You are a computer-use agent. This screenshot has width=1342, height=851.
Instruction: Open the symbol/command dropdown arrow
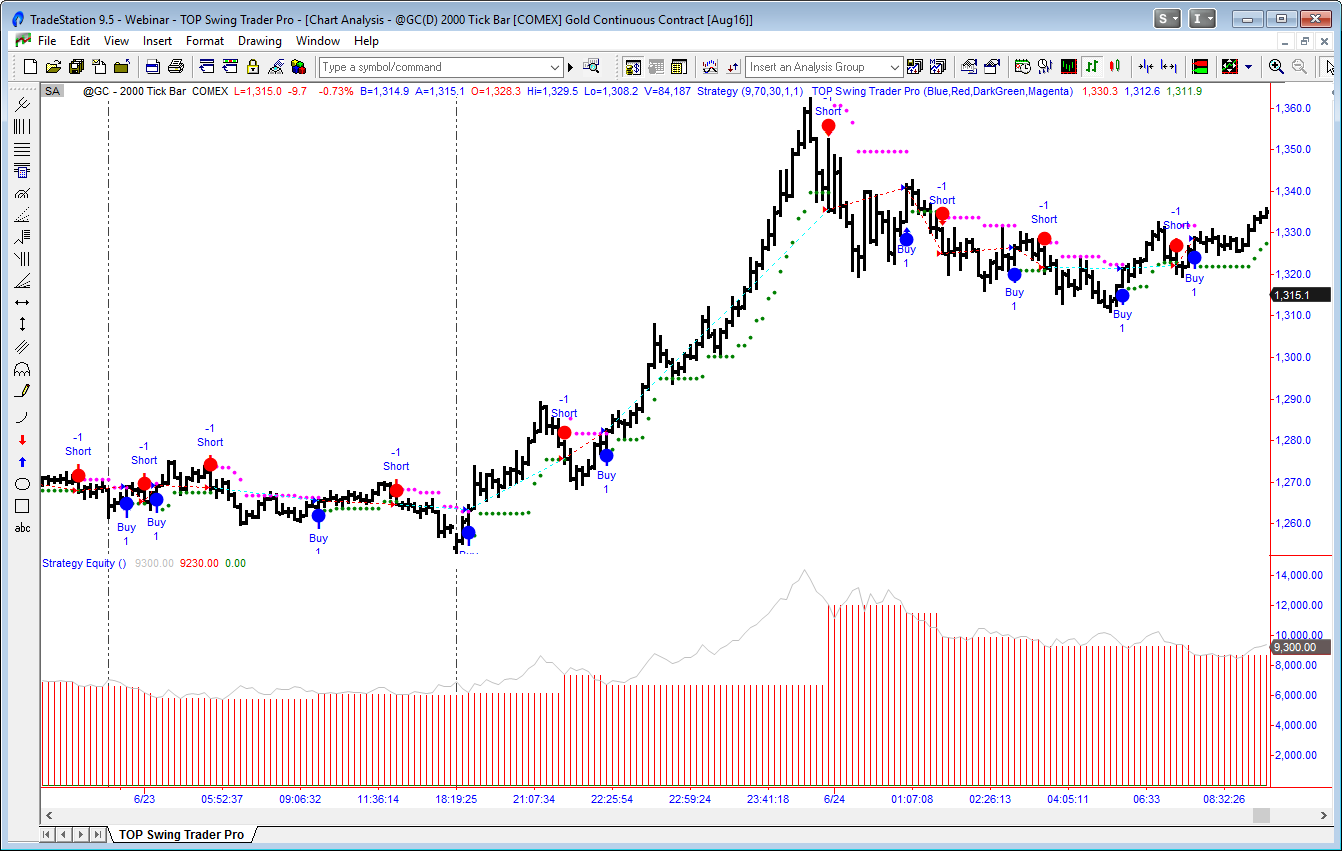click(x=555, y=67)
